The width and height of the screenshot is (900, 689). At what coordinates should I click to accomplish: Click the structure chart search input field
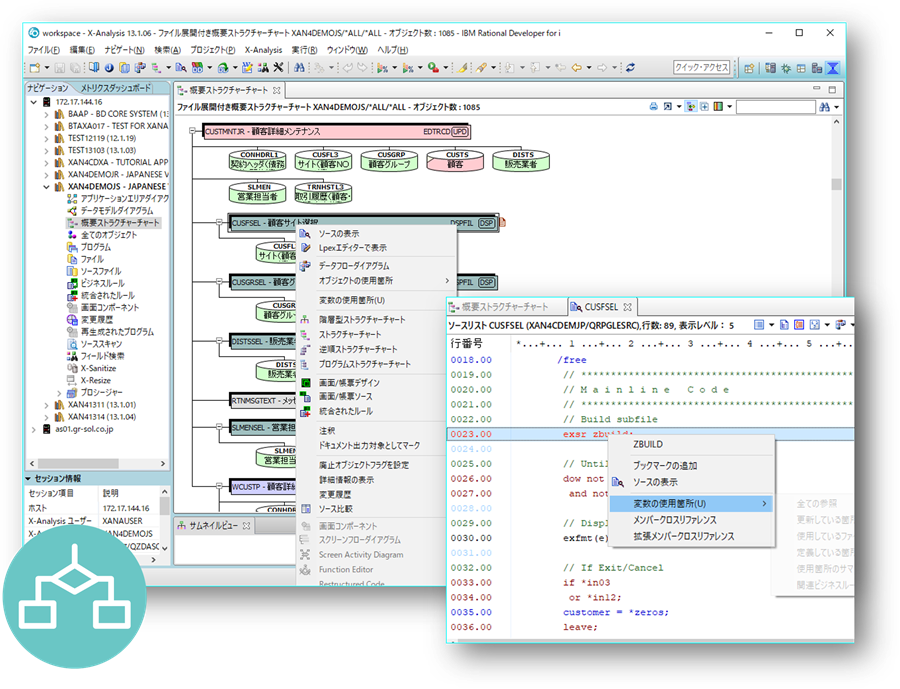[x=775, y=107]
